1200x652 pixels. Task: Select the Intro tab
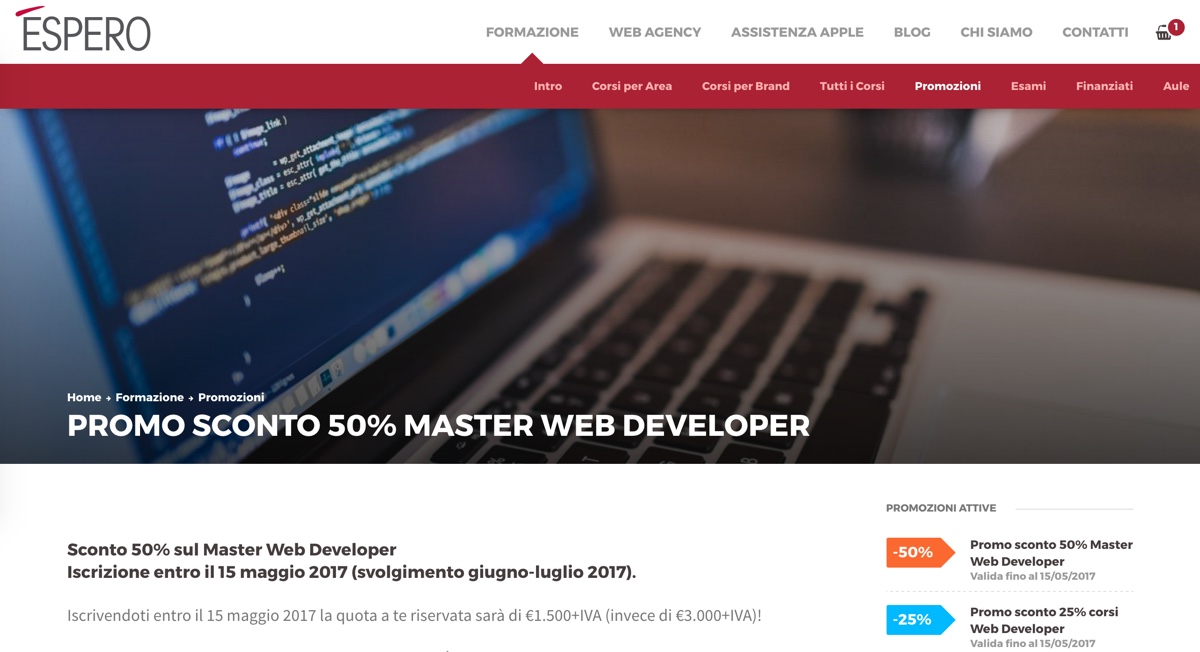click(547, 86)
